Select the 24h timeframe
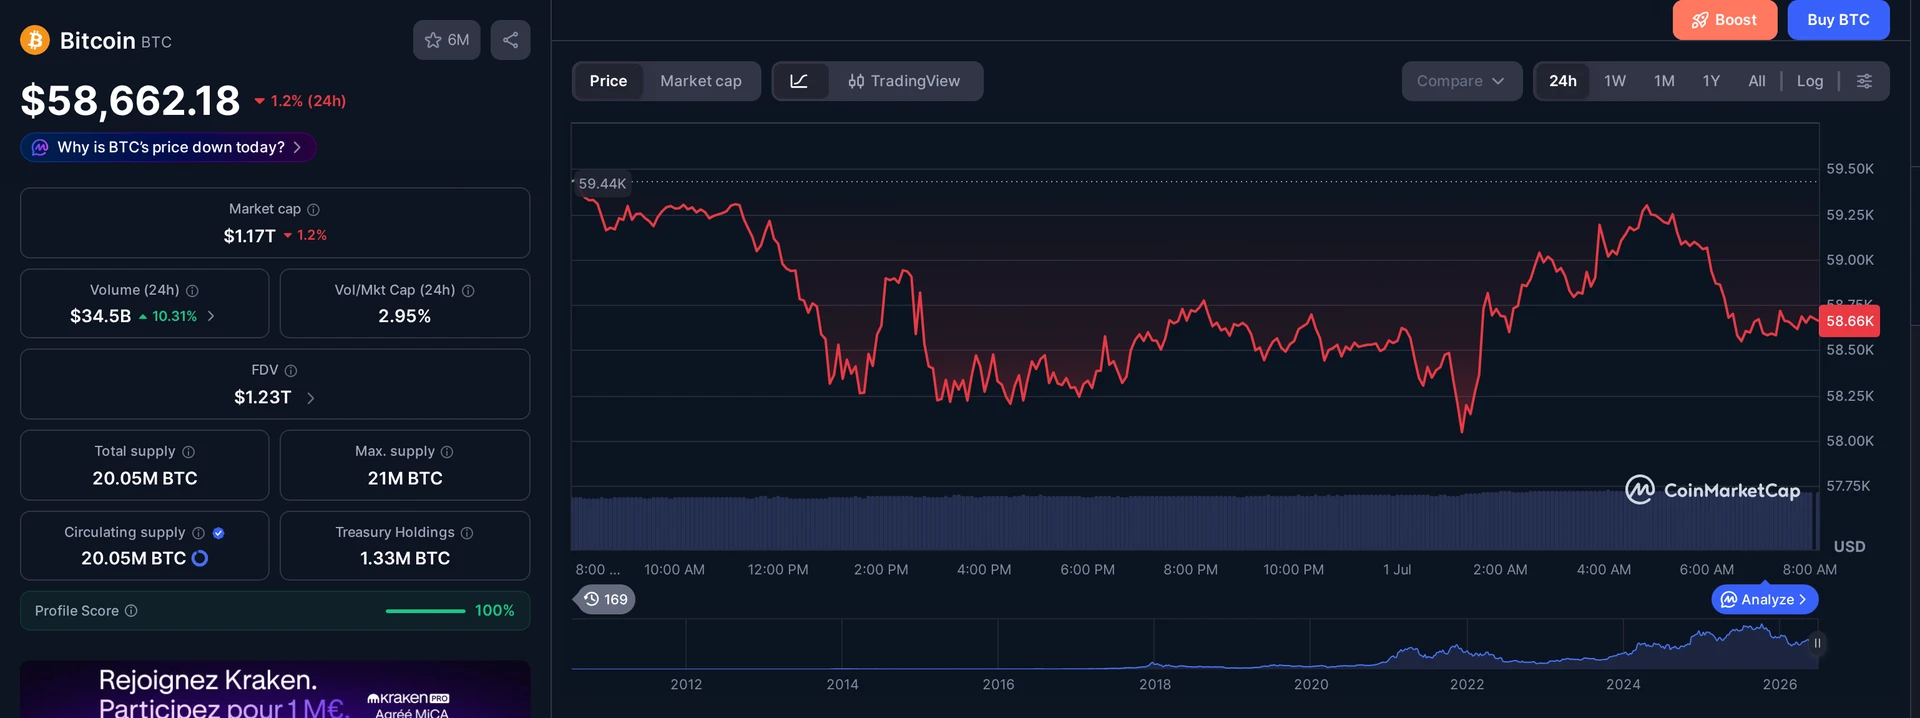The height and width of the screenshot is (718, 1920). click(1563, 81)
